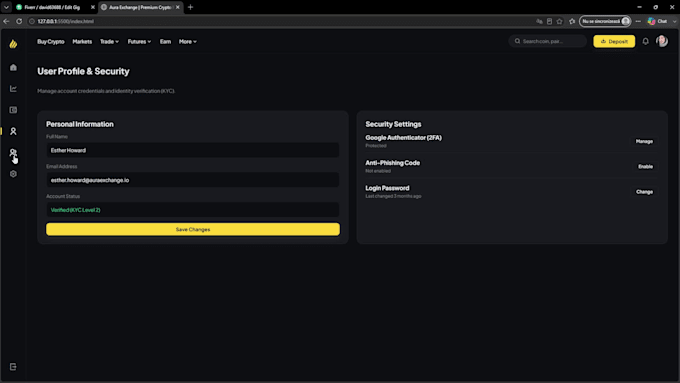
Task: Expand the Trade dropdown menu
Action: [109, 42]
